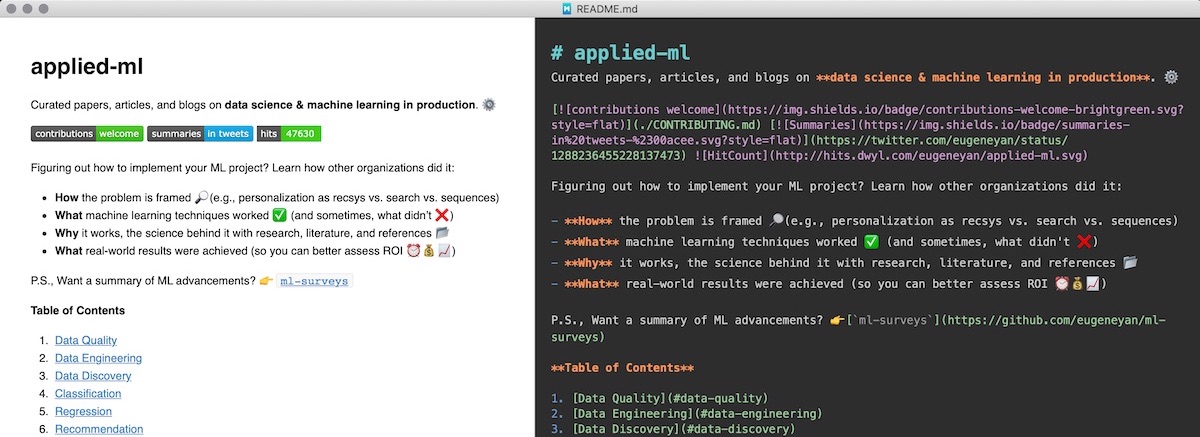
Task: Click the README.md file icon in title bar
Action: coord(567,8)
